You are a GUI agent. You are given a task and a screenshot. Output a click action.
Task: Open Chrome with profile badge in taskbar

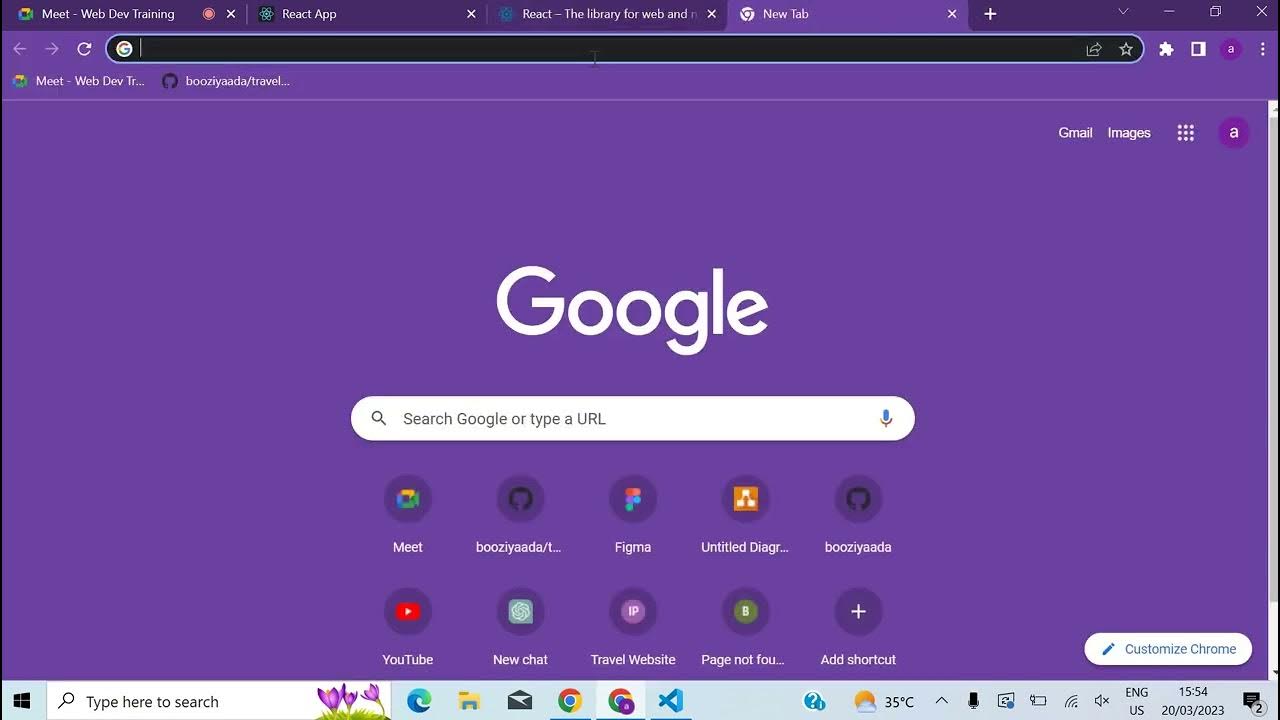click(620, 701)
